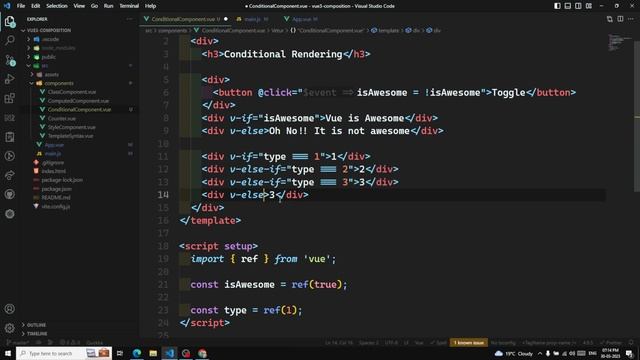The height and width of the screenshot is (360, 640).
Task: Toggle secondary side bar layout button
Action: [x=578, y=6]
